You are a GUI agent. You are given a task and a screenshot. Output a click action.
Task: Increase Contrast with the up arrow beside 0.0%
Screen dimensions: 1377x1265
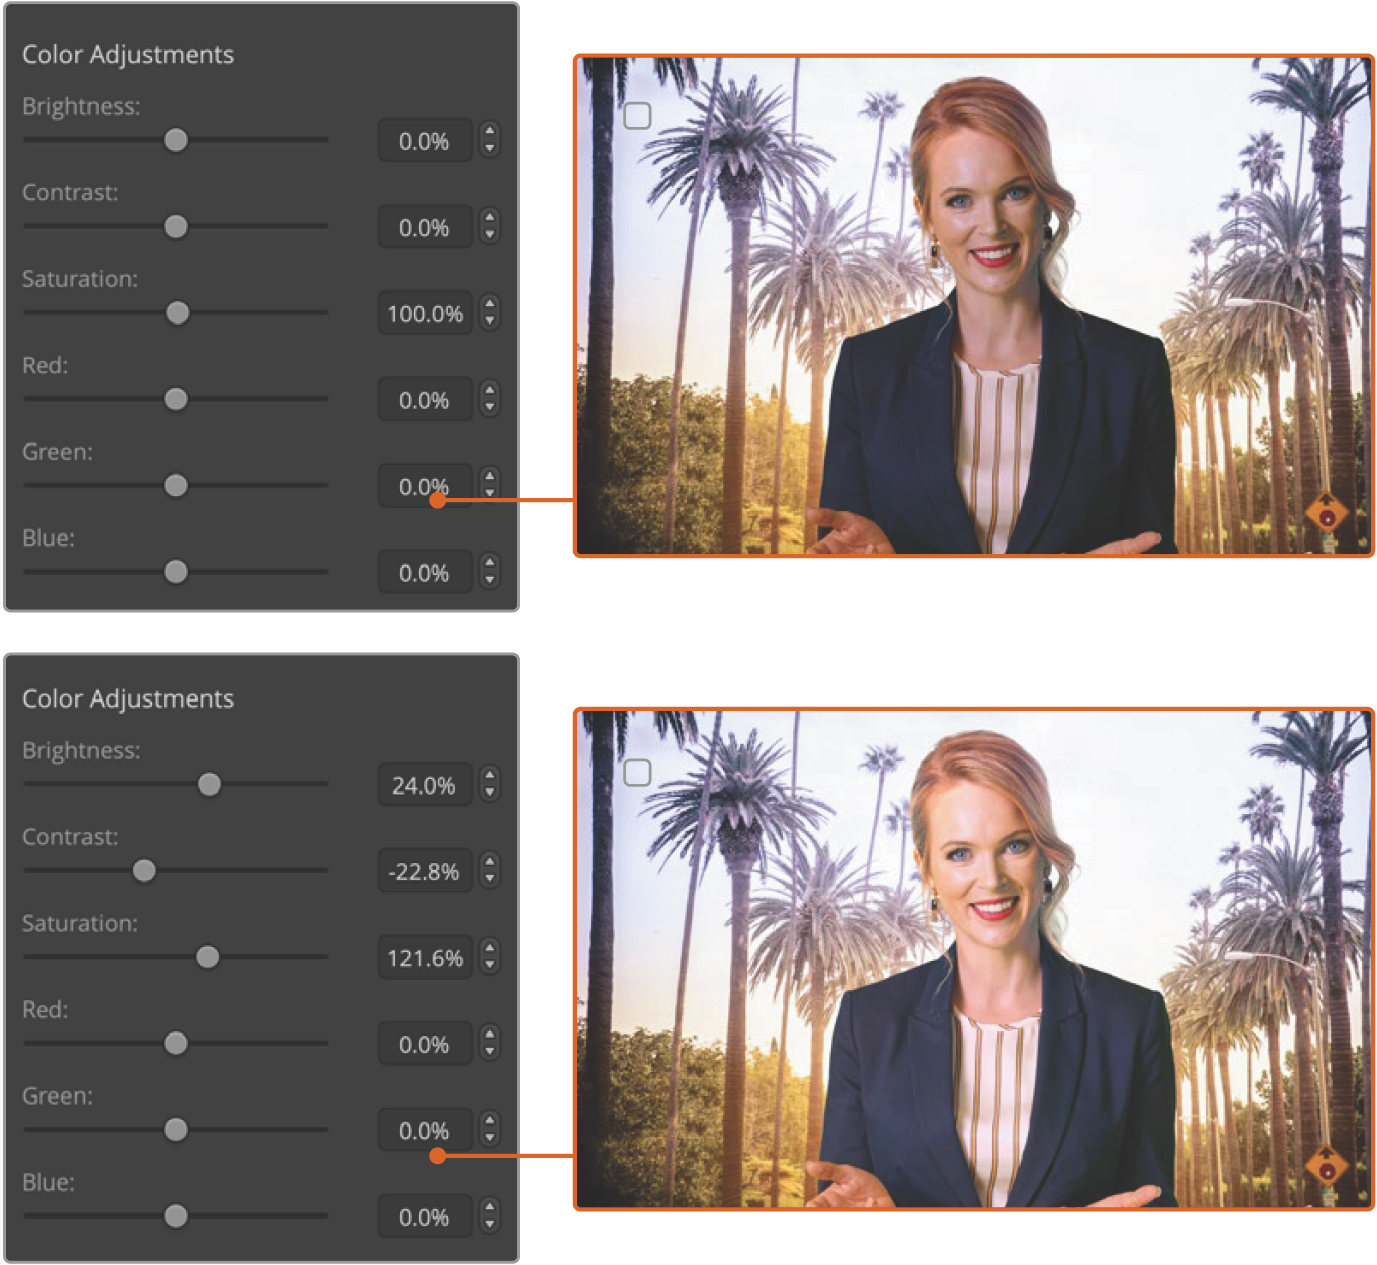coord(489,217)
